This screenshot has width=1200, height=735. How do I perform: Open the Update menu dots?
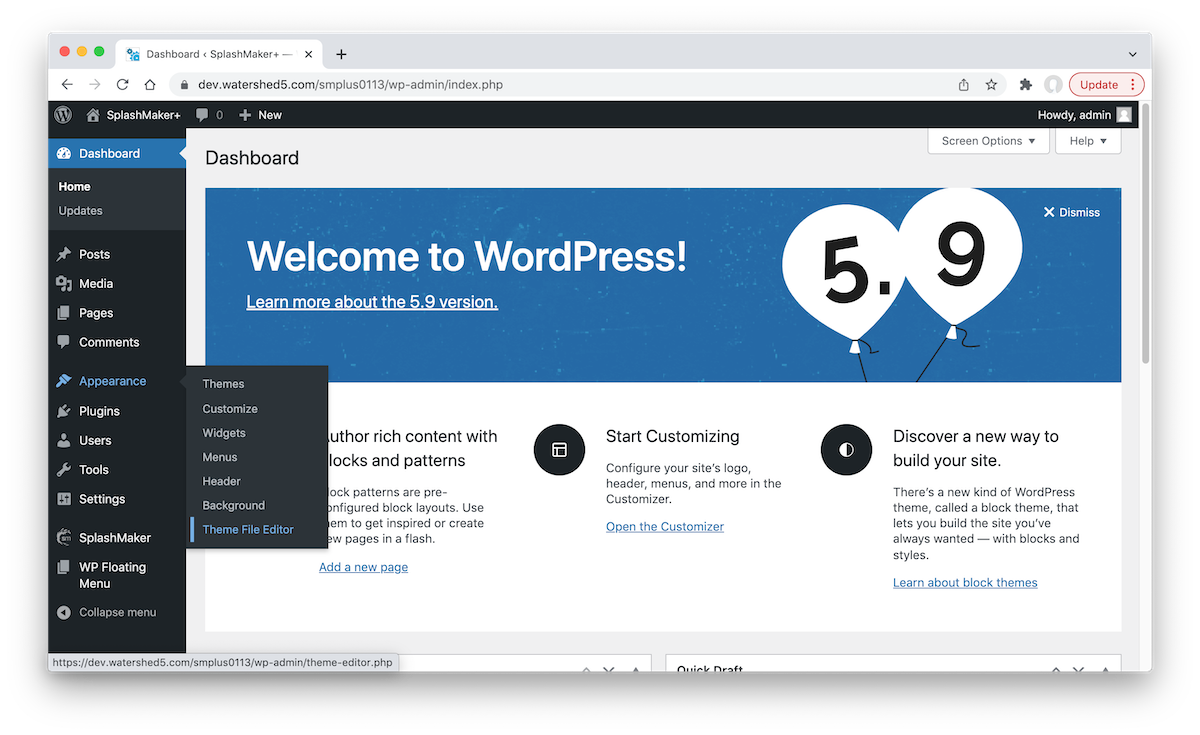[x=1133, y=85]
